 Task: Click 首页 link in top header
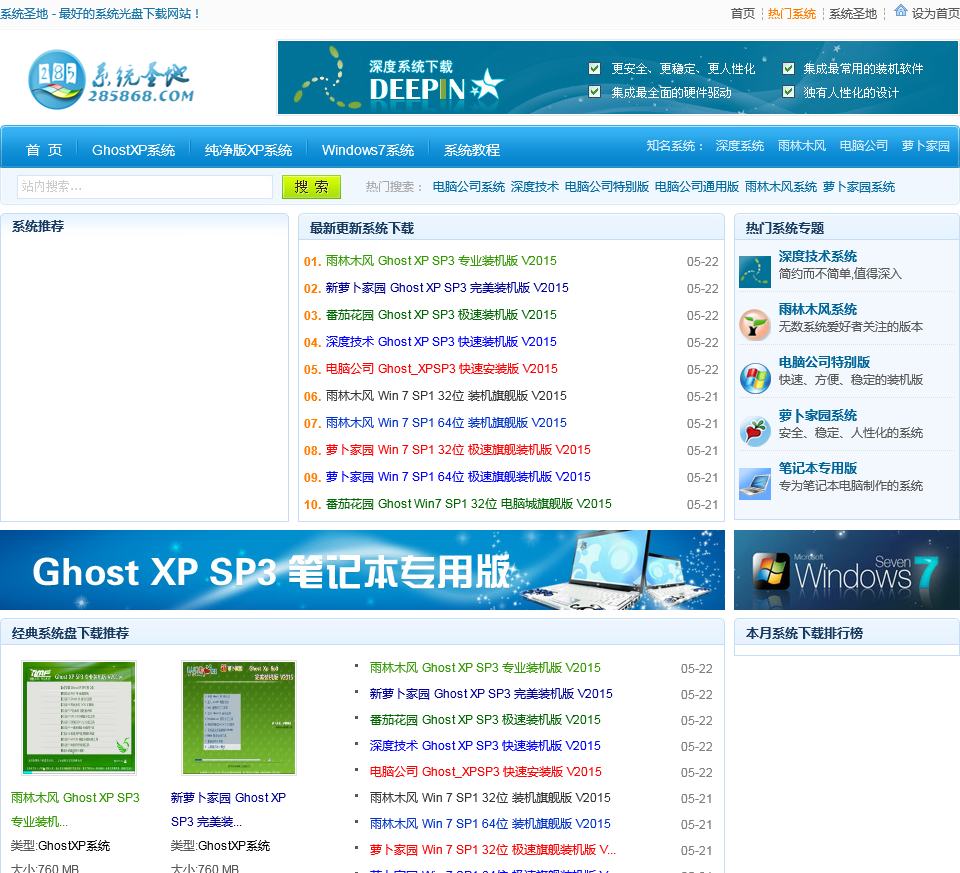(743, 13)
